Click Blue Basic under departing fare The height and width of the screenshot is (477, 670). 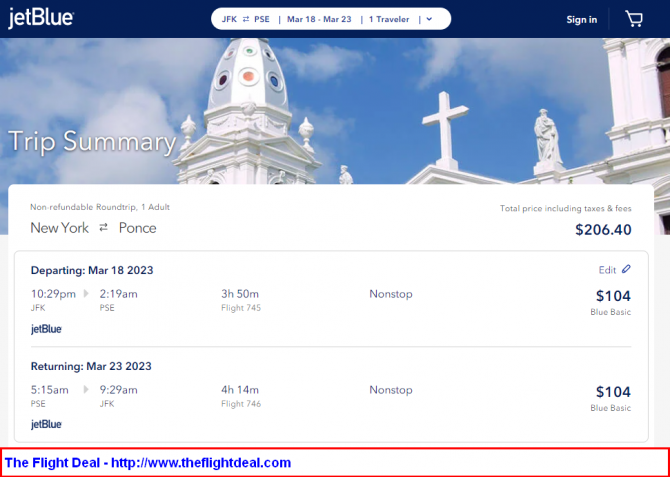tap(611, 312)
